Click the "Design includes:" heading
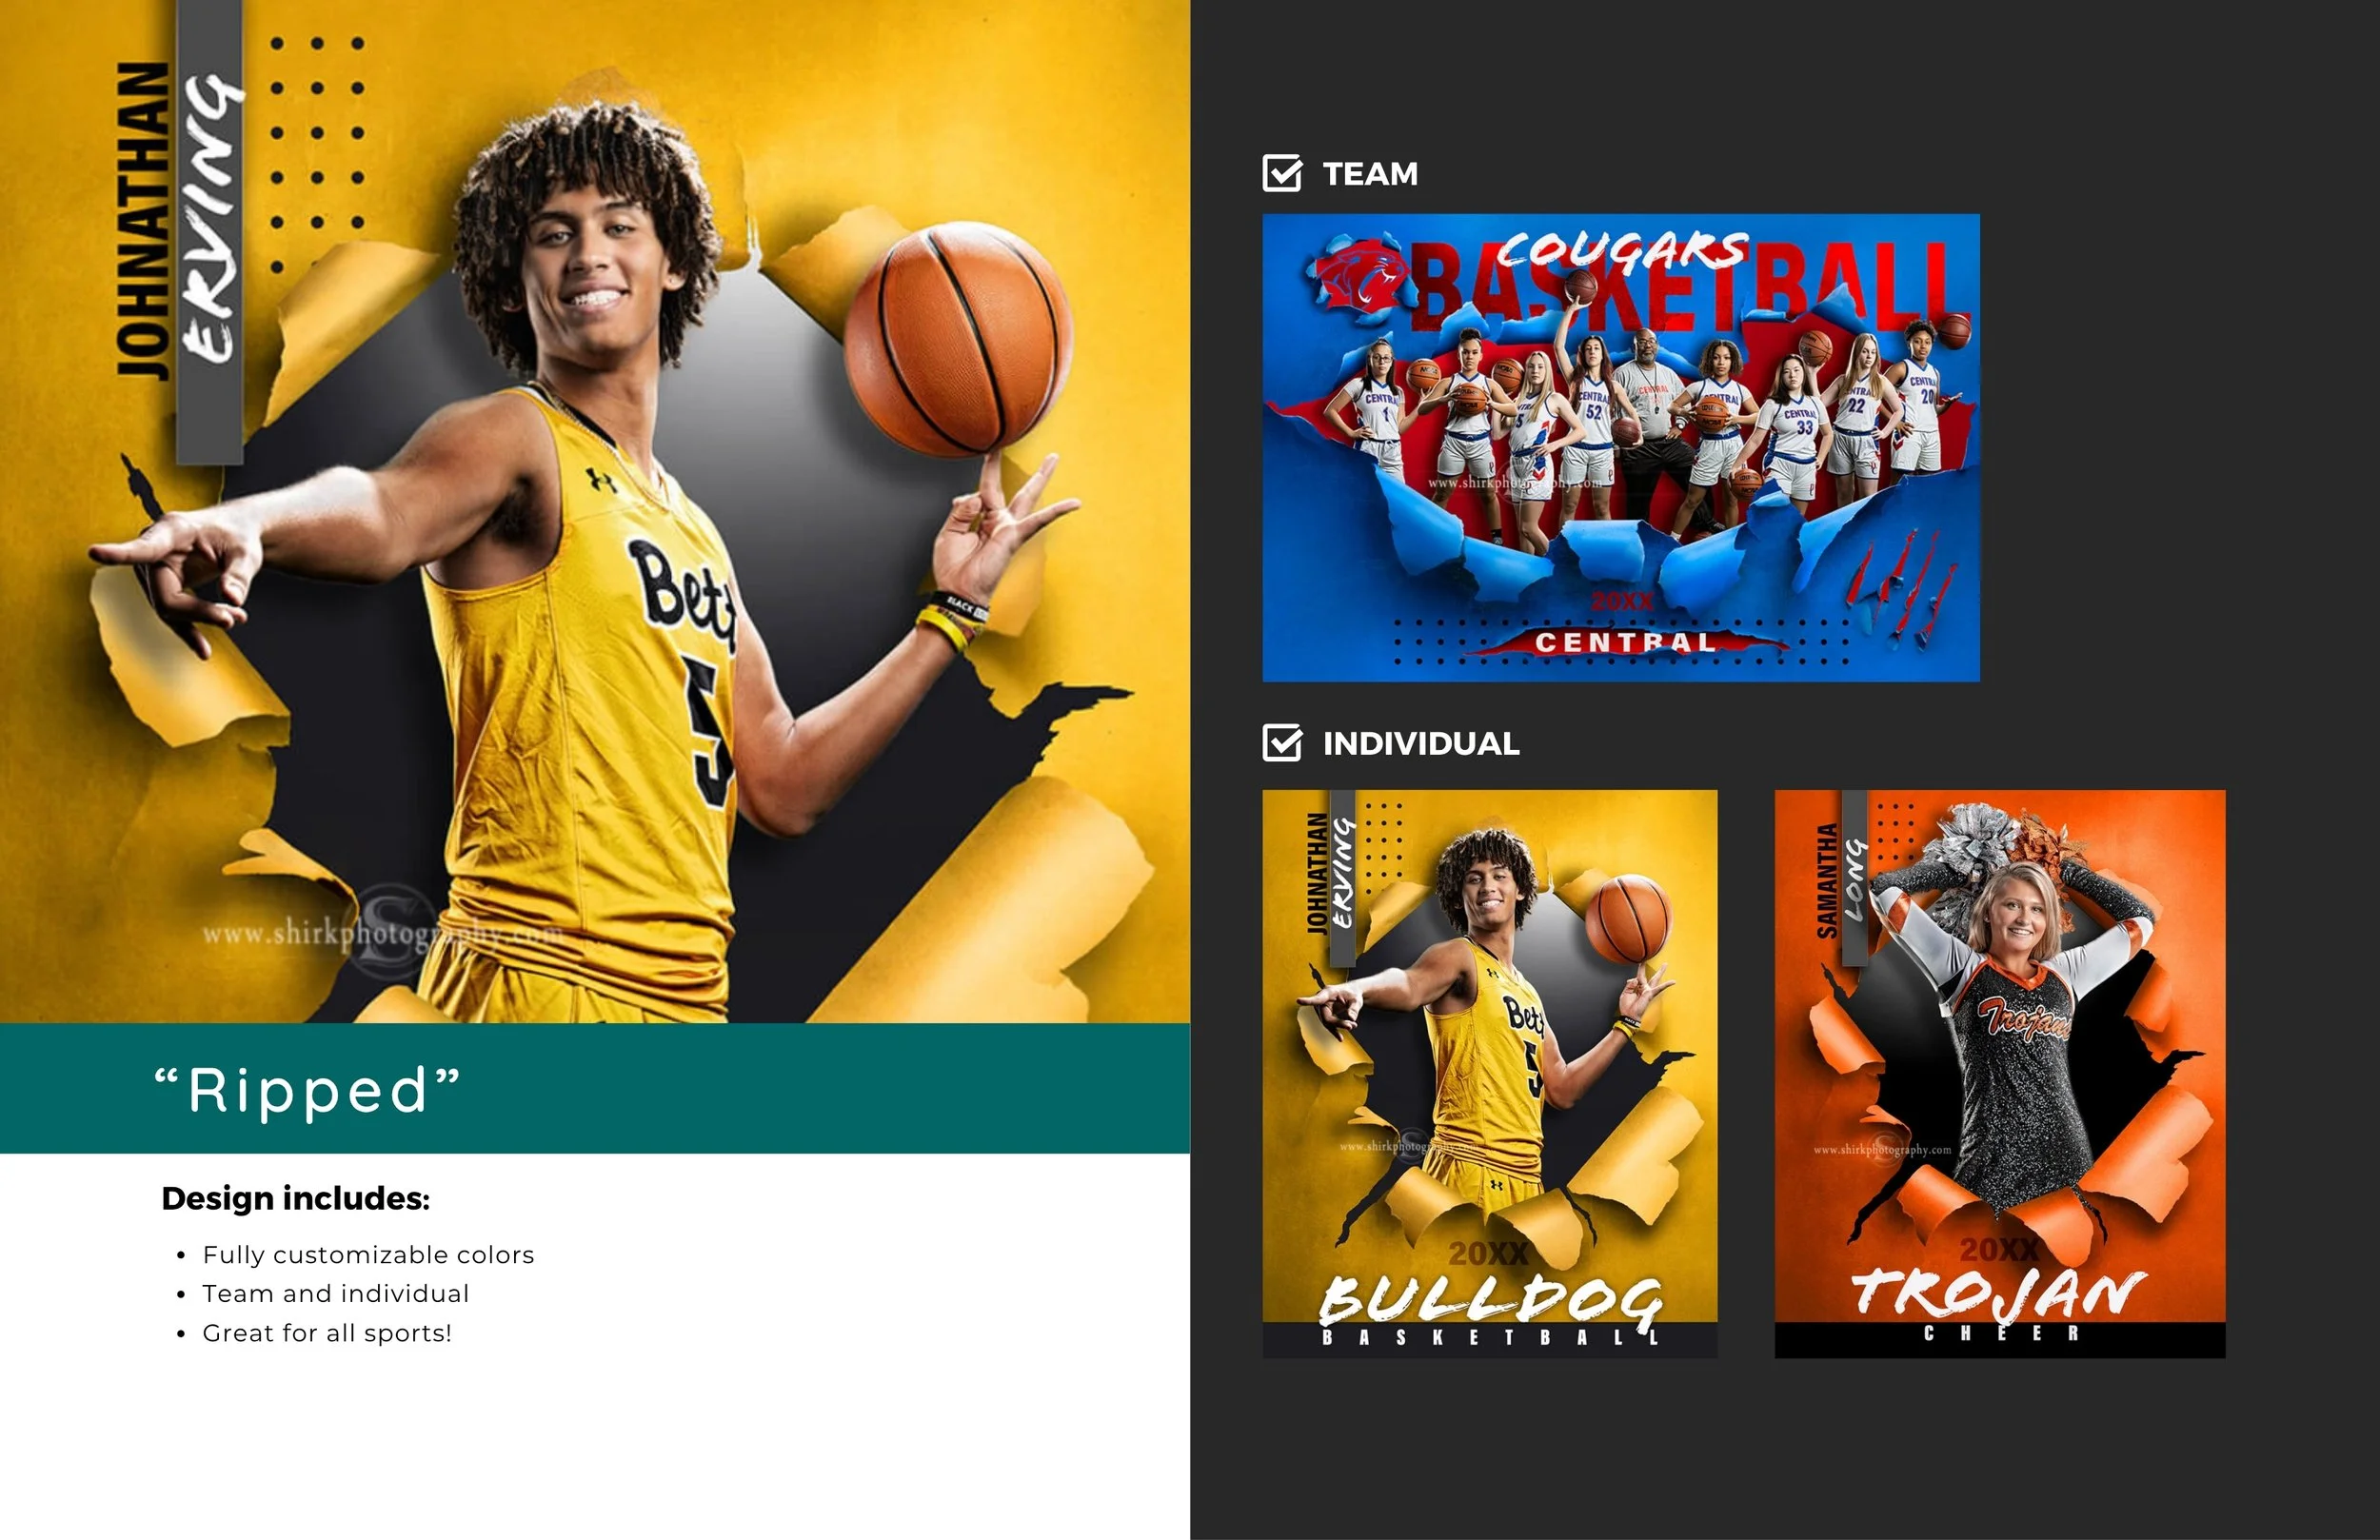Viewport: 2380px width, 1540px height. tap(295, 1198)
